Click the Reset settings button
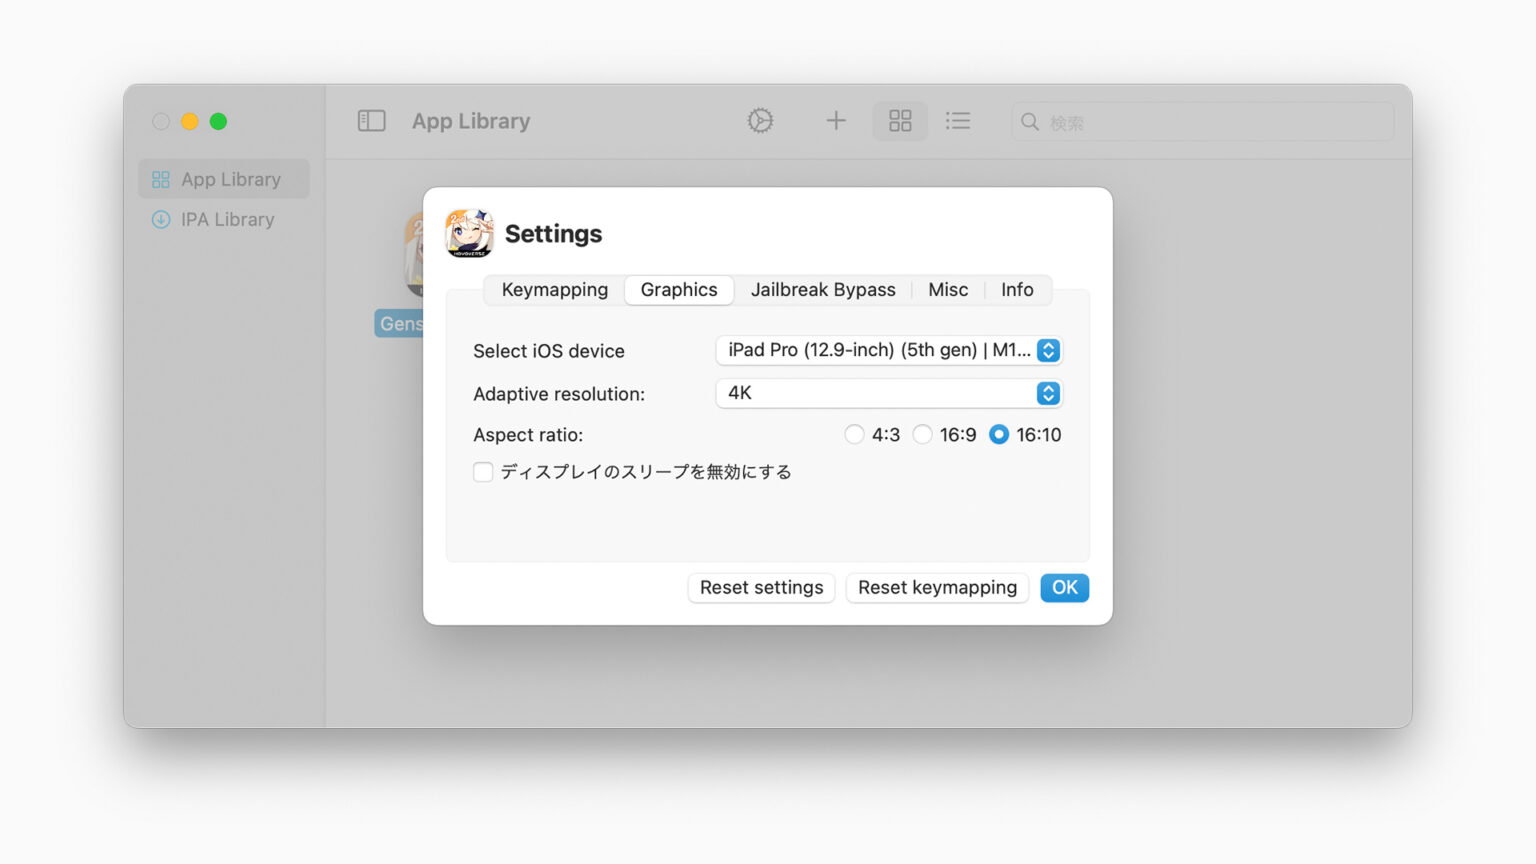This screenshot has width=1536, height=864. coord(761,588)
